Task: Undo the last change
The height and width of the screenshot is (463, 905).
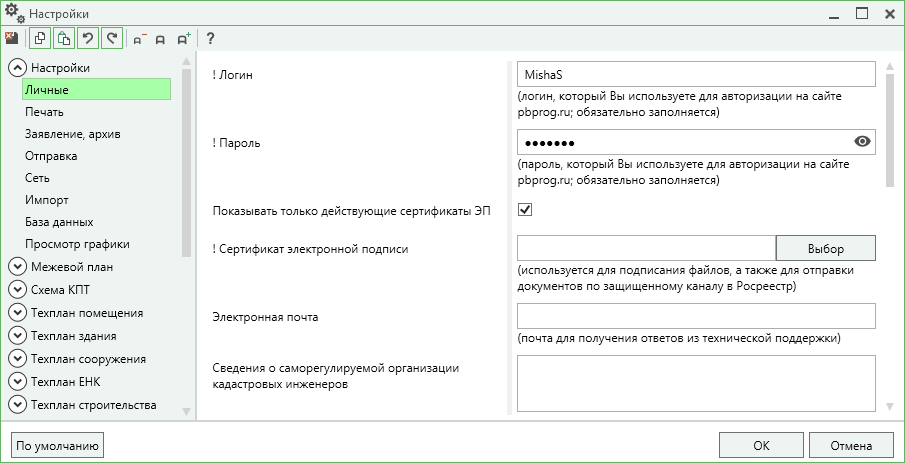Action: click(x=88, y=39)
